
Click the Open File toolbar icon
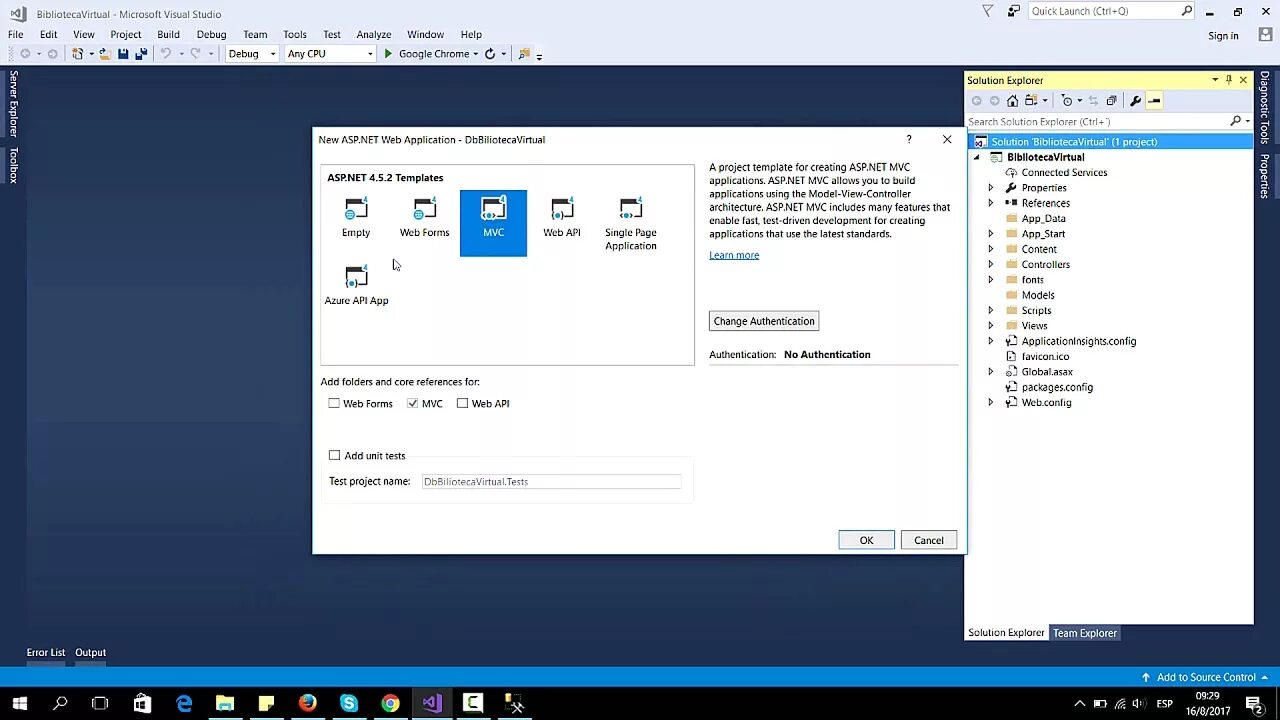click(x=104, y=54)
